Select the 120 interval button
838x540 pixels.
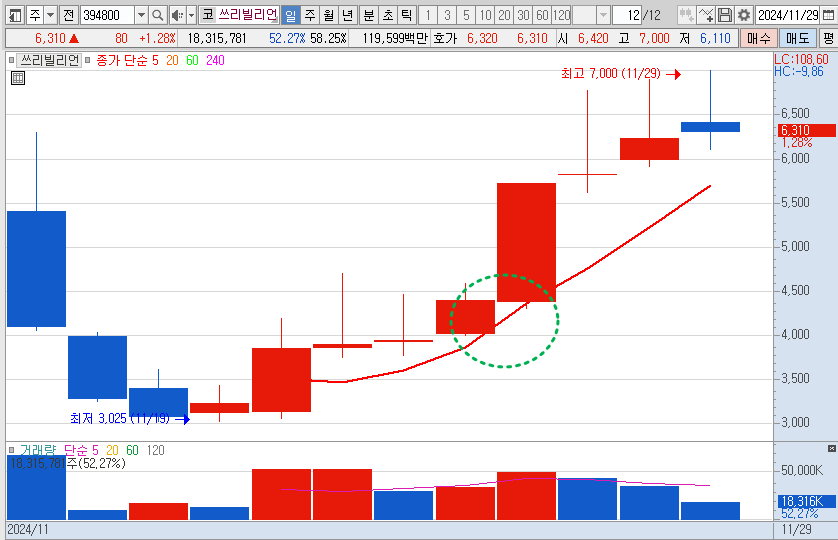click(x=561, y=15)
